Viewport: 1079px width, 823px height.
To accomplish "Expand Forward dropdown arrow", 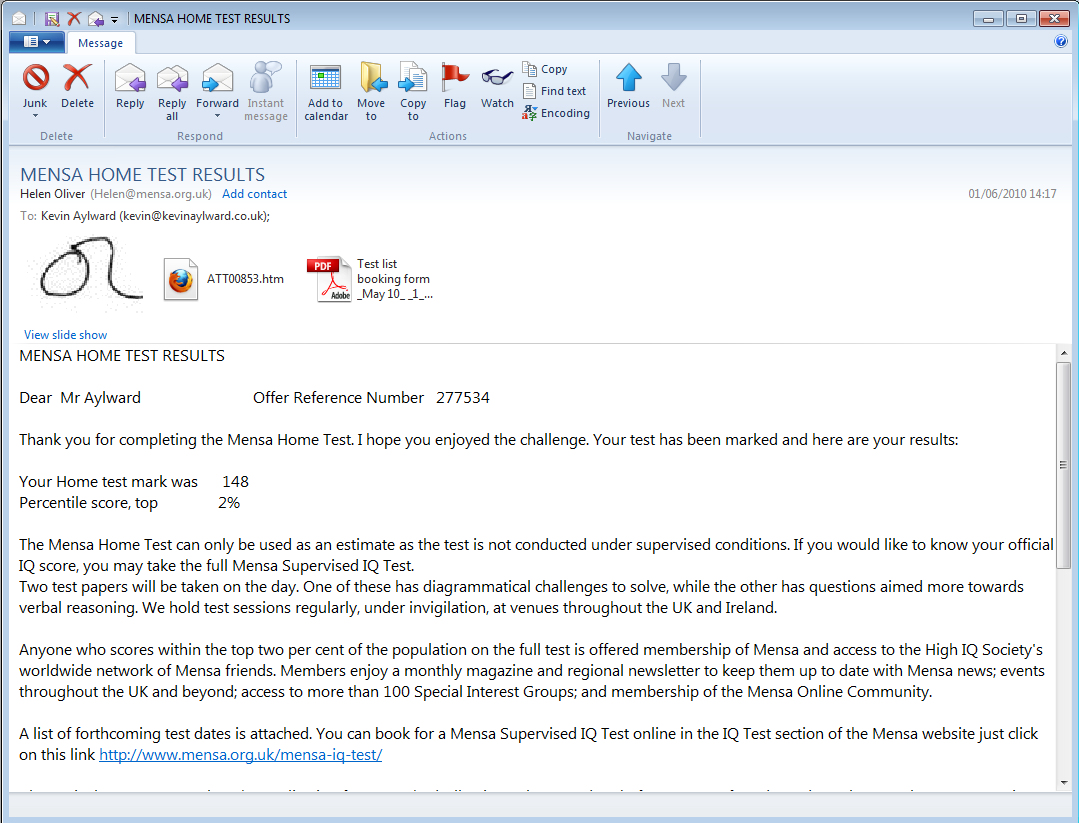I will (217, 116).
